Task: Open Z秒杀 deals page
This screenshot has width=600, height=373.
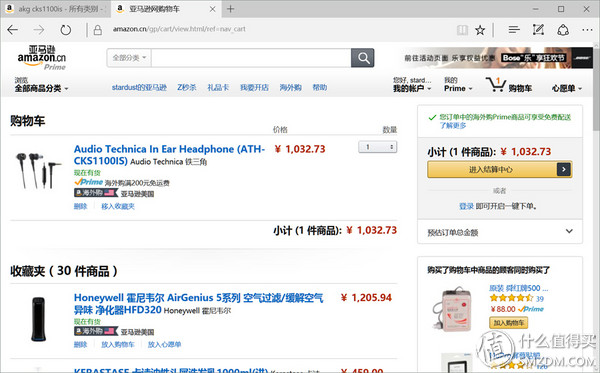Action: pyautogui.click(x=186, y=88)
